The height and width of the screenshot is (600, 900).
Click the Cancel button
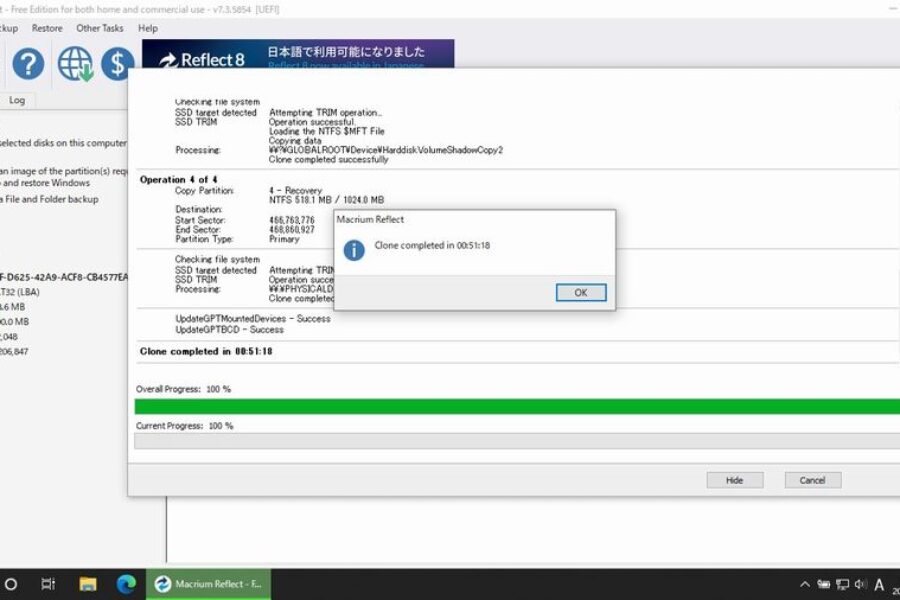point(812,480)
